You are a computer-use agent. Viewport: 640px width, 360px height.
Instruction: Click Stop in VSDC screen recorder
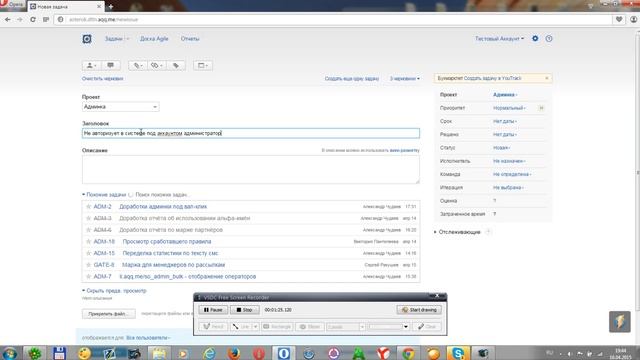point(244,310)
